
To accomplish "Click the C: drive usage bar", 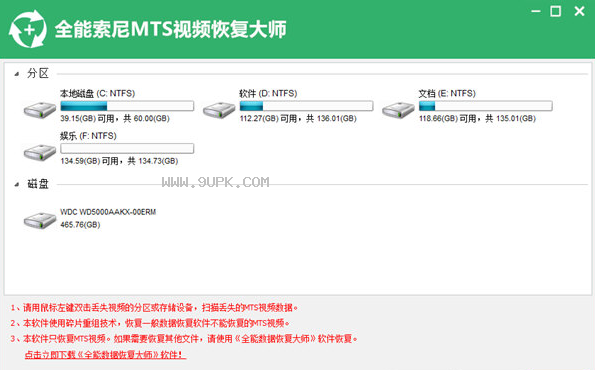I will tap(127, 106).
